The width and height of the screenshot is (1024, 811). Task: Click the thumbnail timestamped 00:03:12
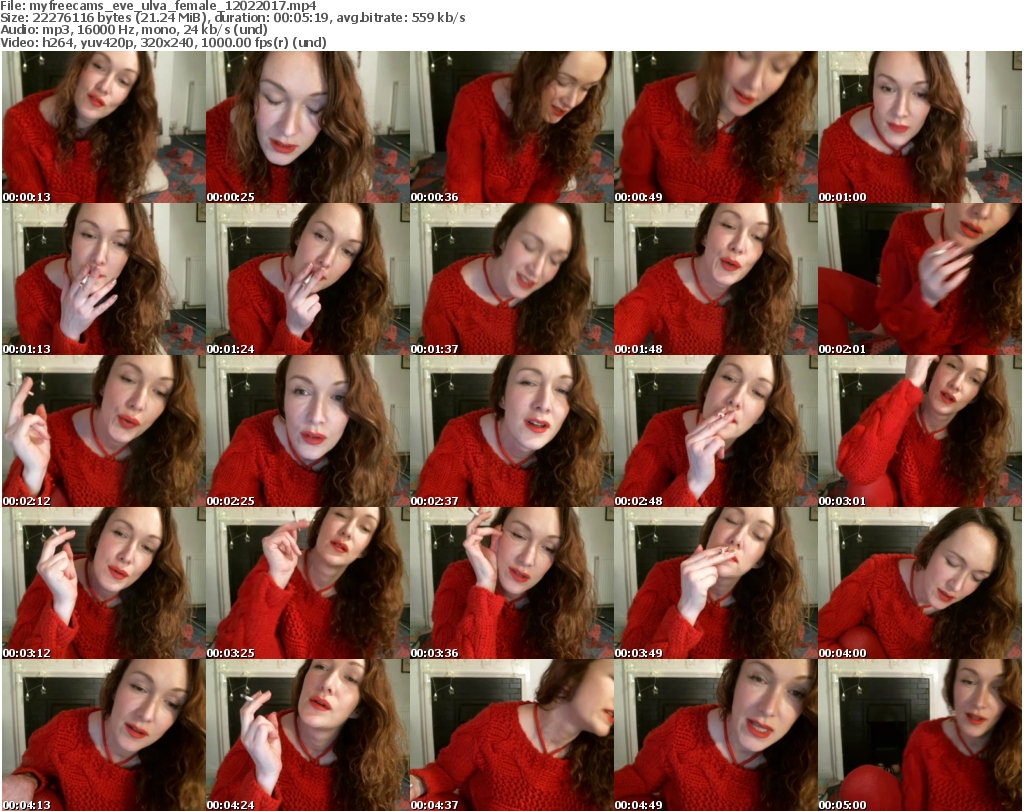pos(103,584)
